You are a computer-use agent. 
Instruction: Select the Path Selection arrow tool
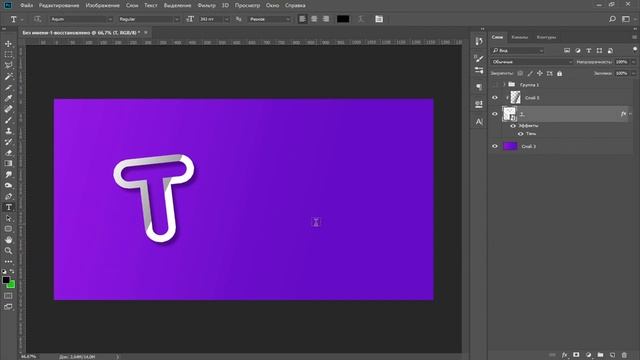(x=8, y=218)
